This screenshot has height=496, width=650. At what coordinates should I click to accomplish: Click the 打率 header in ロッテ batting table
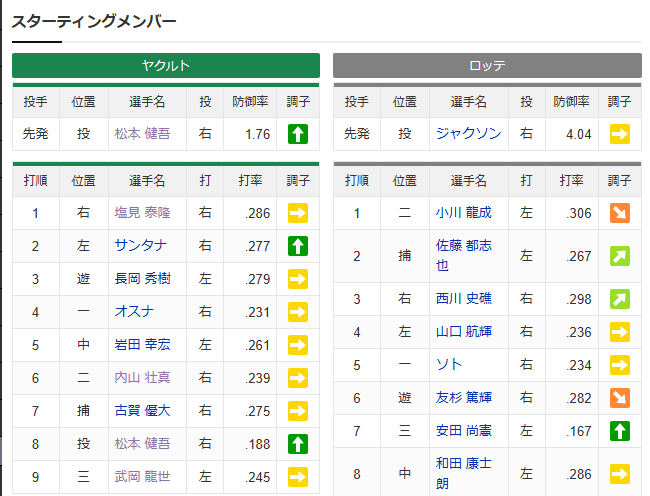[x=572, y=181]
